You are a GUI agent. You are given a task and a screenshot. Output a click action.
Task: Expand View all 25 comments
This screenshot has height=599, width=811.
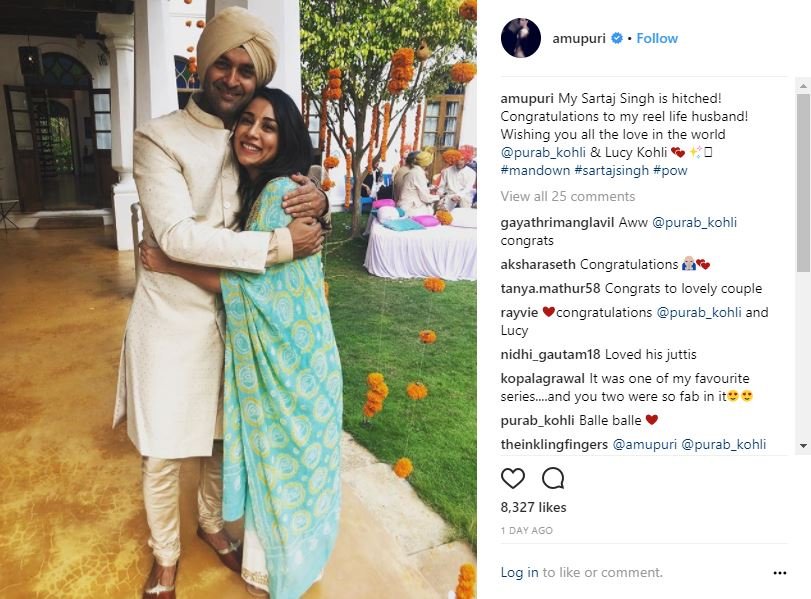[567, 197]
